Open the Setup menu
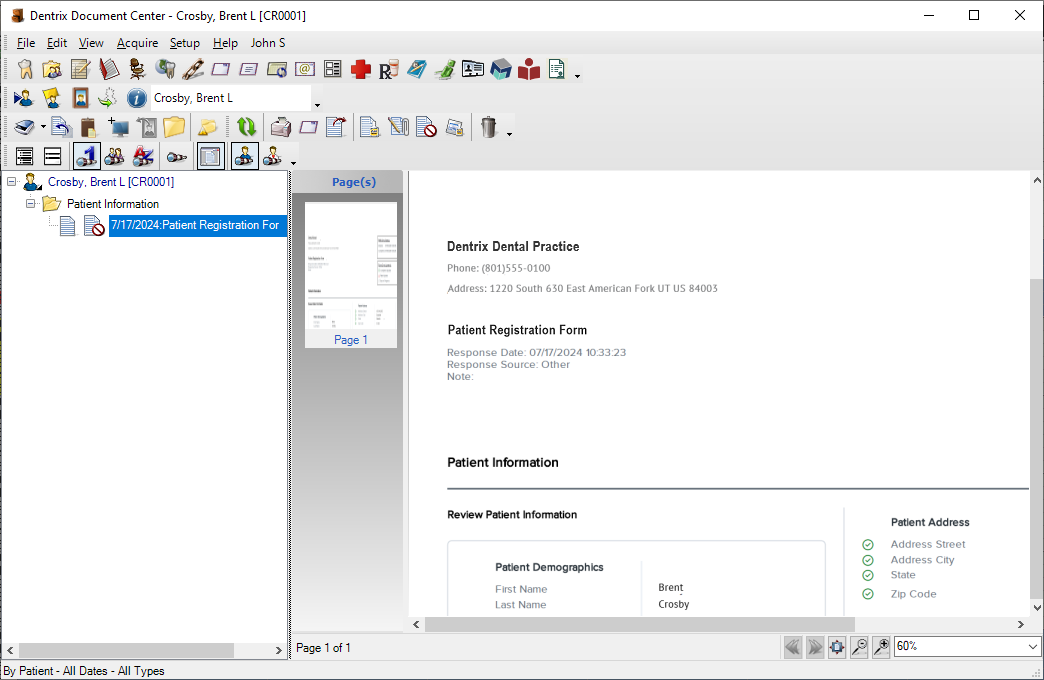 pyautogui.click(x=184, y=43)
